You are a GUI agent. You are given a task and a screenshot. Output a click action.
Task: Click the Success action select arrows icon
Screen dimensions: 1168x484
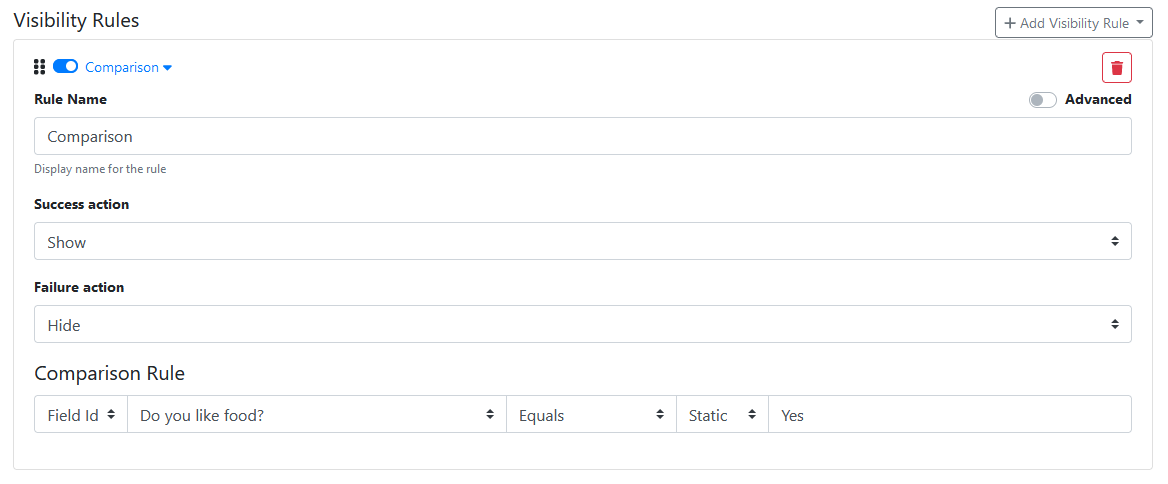(x=1114, y=242)
